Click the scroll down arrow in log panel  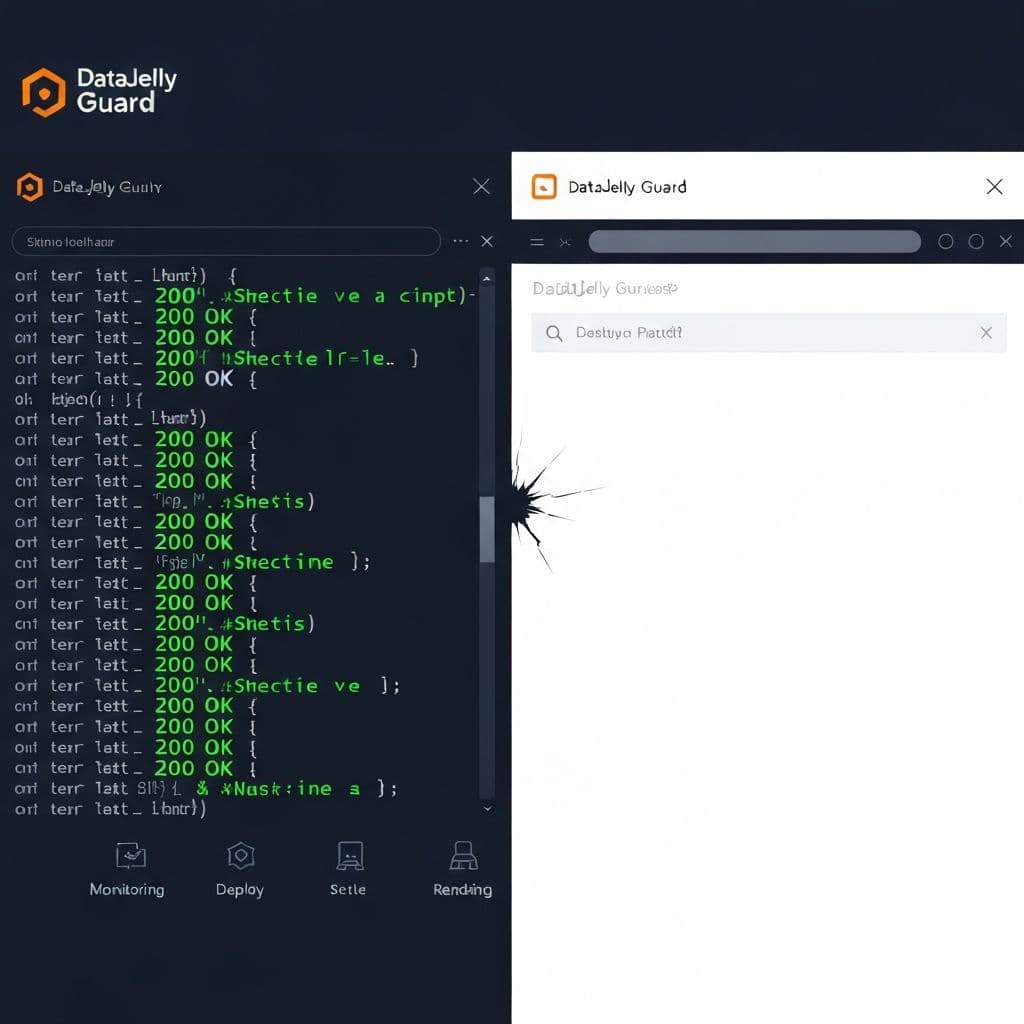pyautogui.click(x=487, y=808)
